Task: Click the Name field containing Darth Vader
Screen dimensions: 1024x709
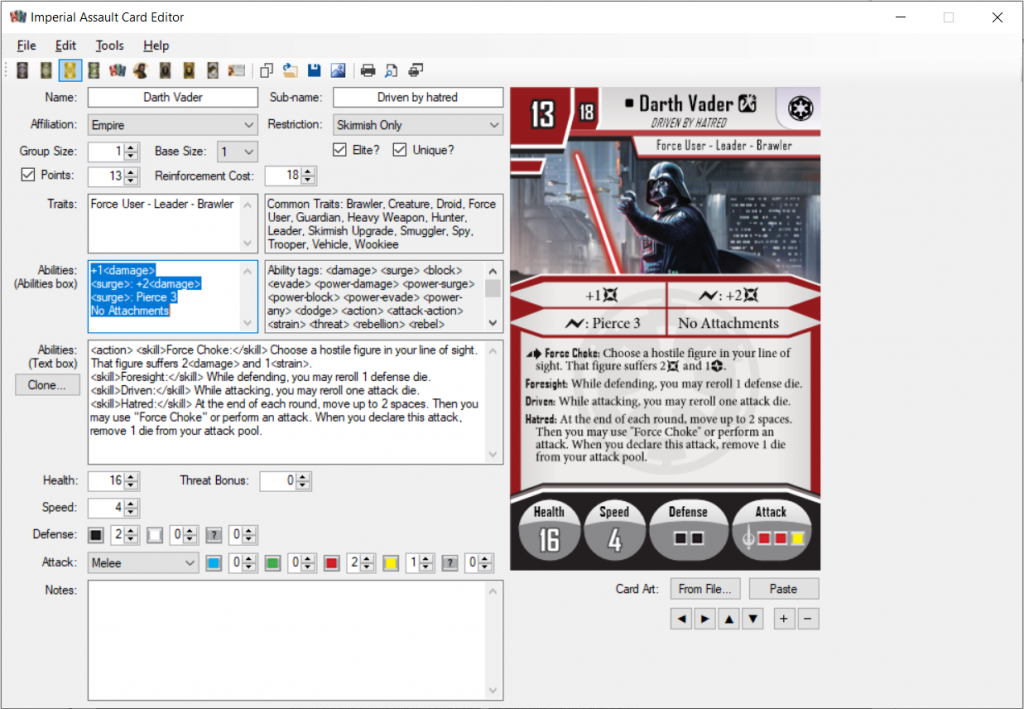Action: coord(173,97)
